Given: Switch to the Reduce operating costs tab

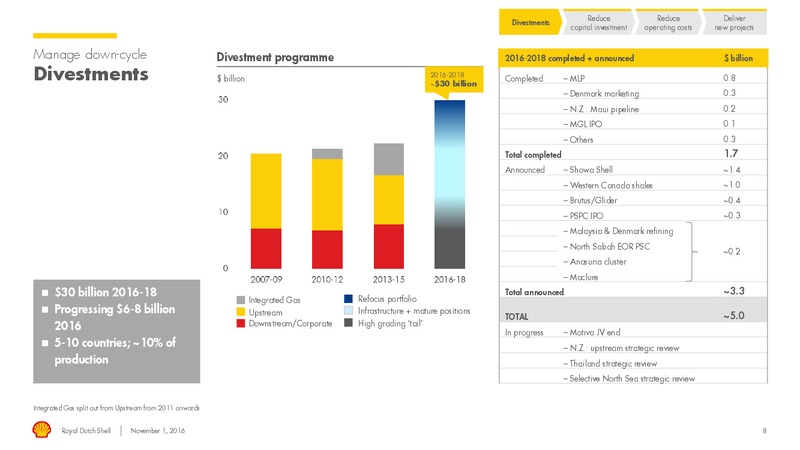Looking at the screenshot, I should click(668, 22).
